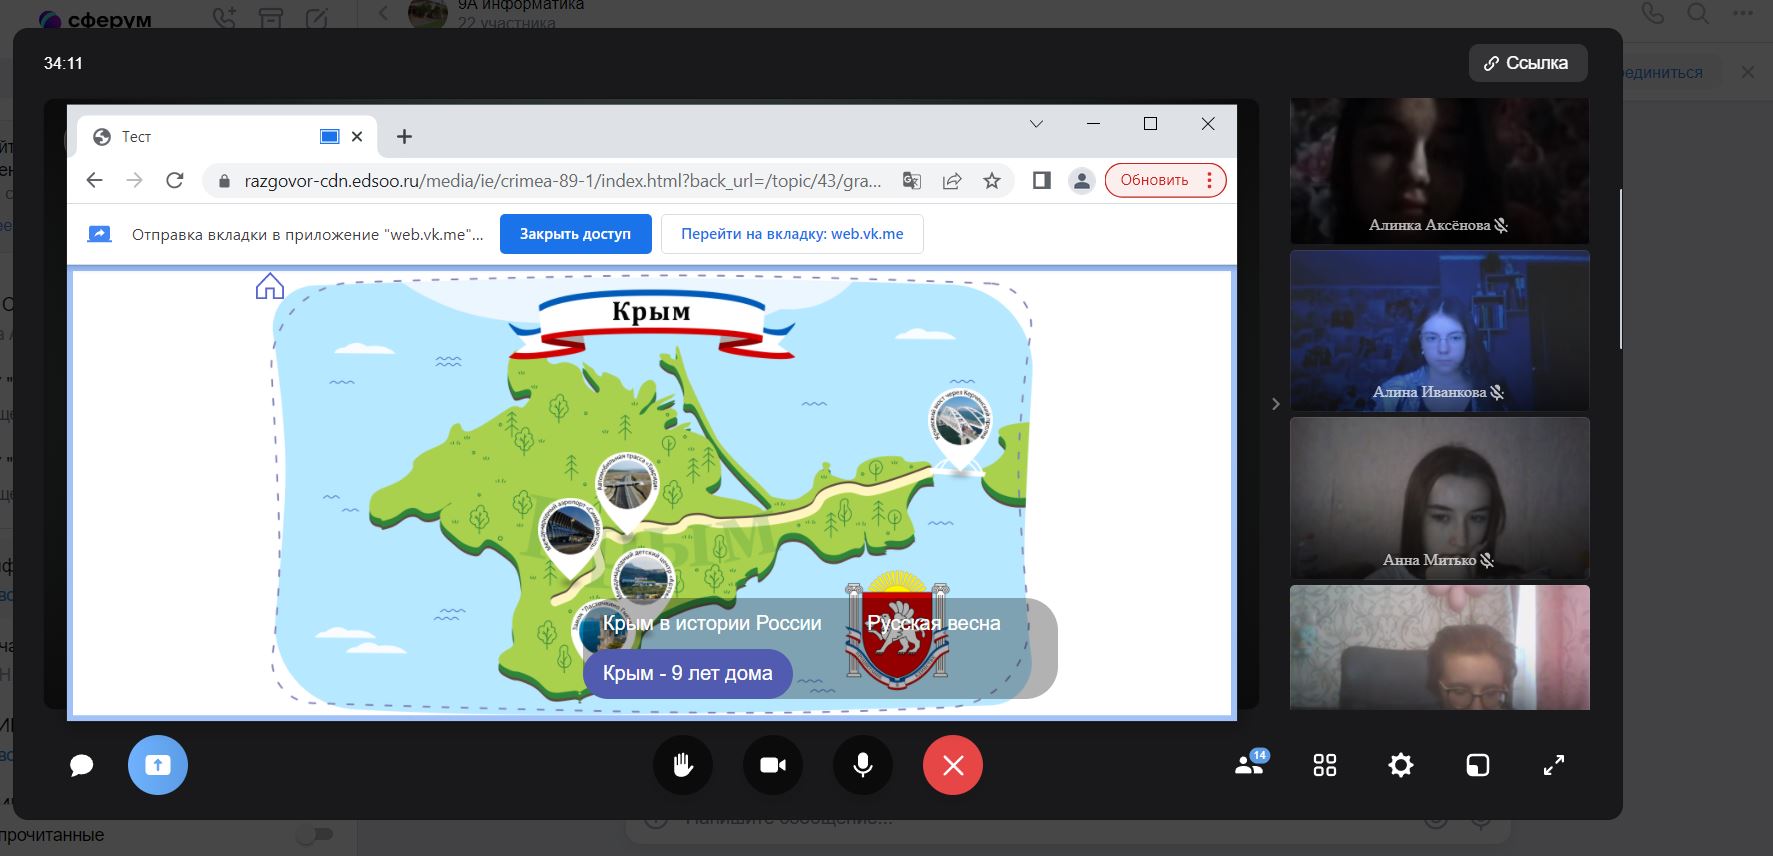Expand the call to fullscreen
This screenshot has width=1773, height=856.
(x=1554, y=765)
